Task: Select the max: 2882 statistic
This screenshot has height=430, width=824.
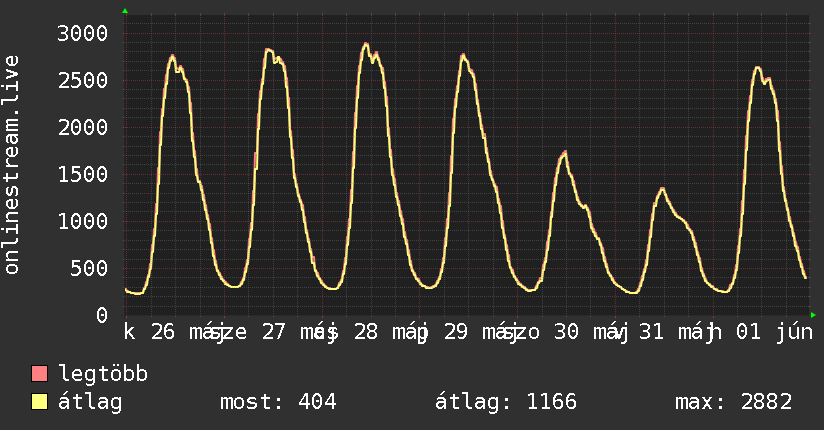Action: point(733,402)
